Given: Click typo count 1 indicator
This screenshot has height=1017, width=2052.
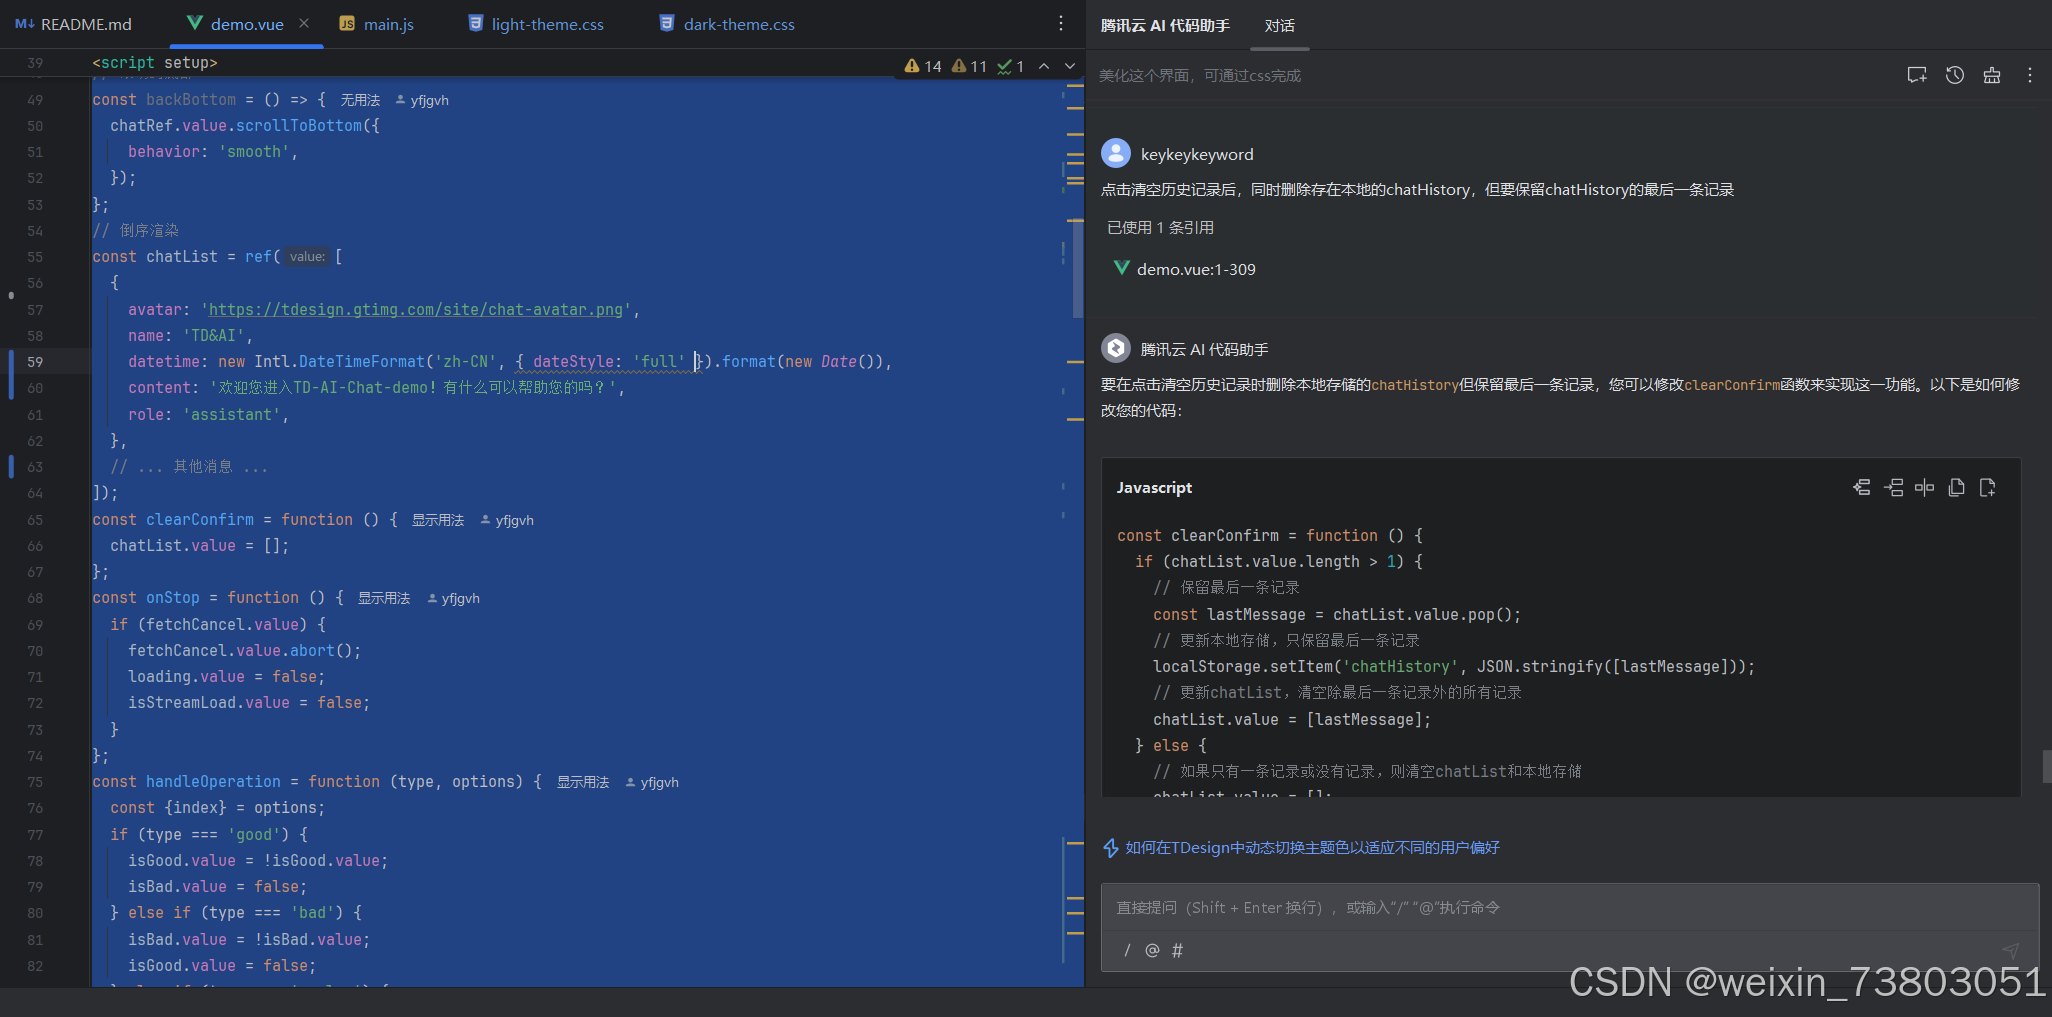Looking at the screenshot, I should (x=1010, y=66).
